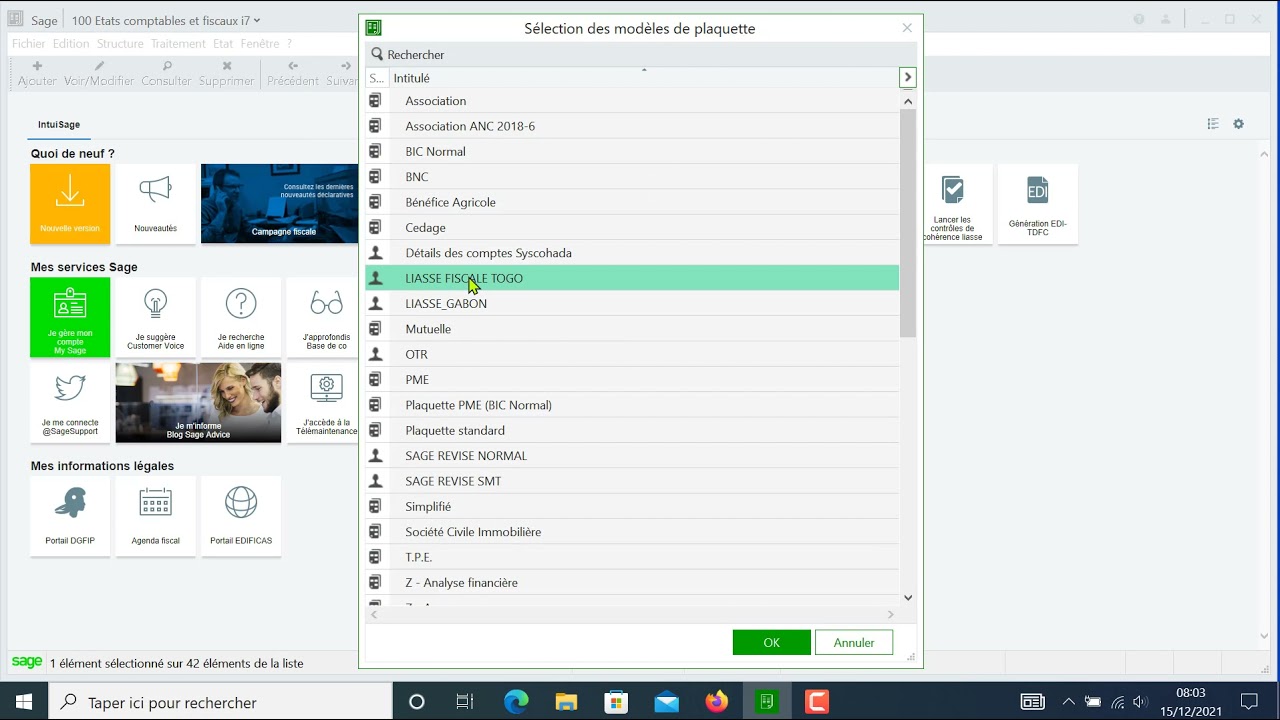
Task: Select the Cedage row
Action: click(632, 228)
